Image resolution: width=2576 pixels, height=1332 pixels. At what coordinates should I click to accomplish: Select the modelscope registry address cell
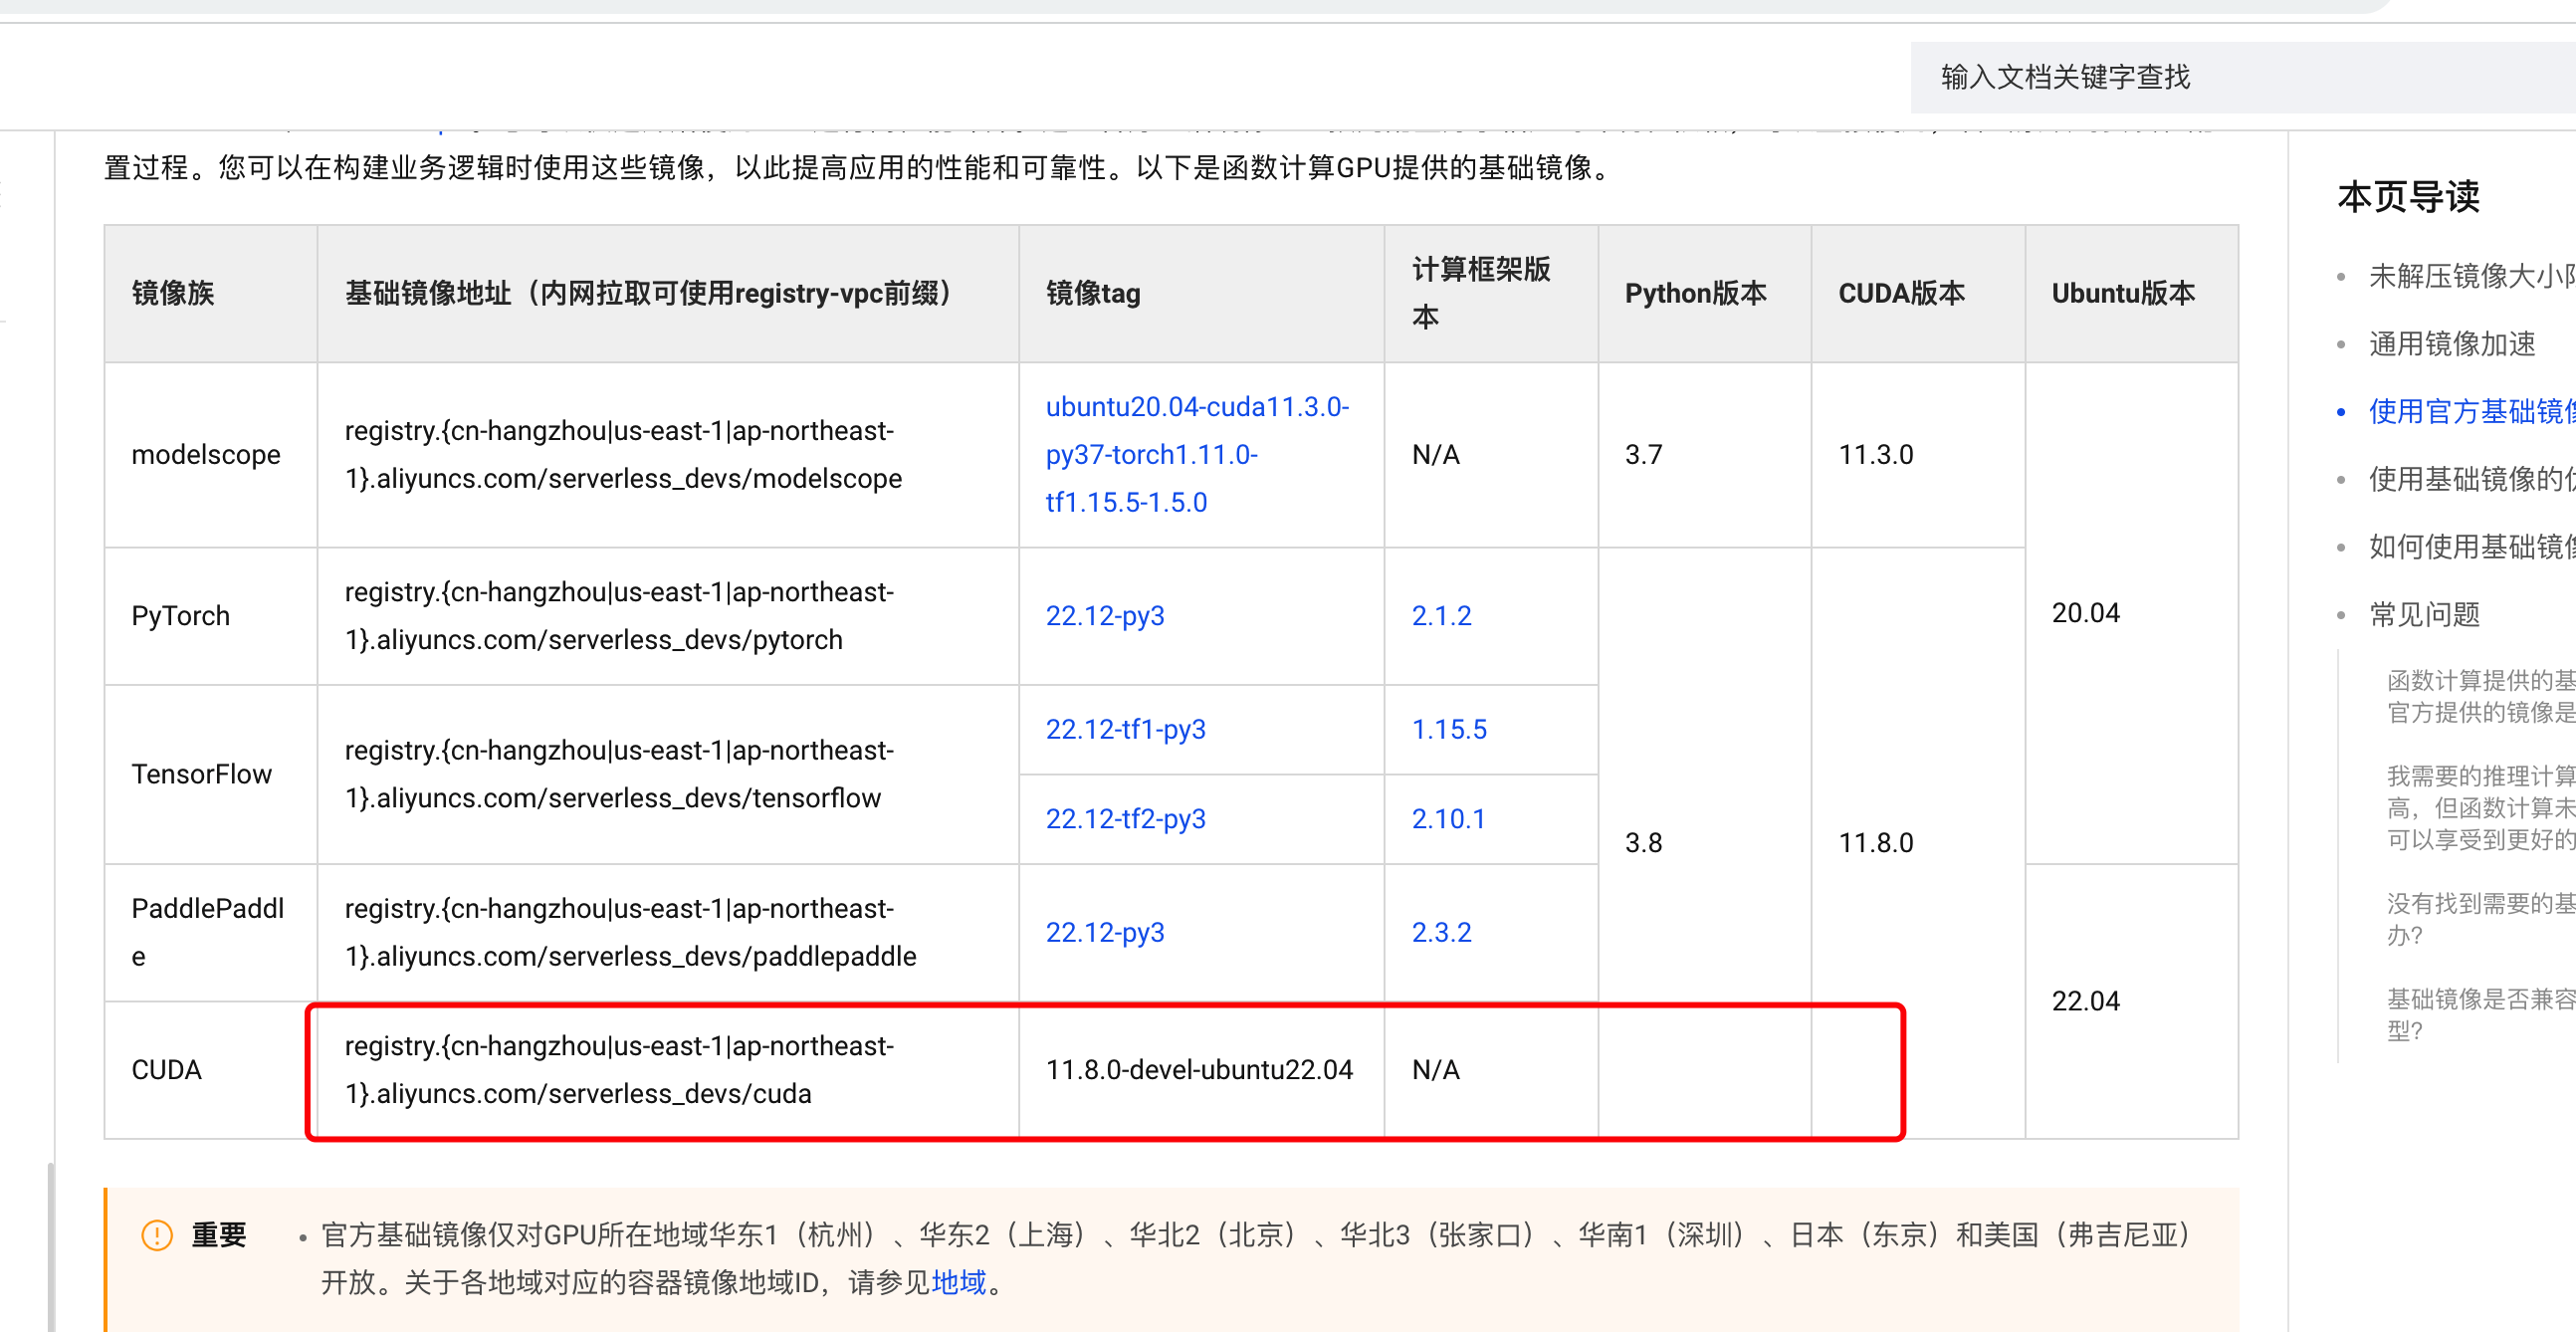click(668, 454)
